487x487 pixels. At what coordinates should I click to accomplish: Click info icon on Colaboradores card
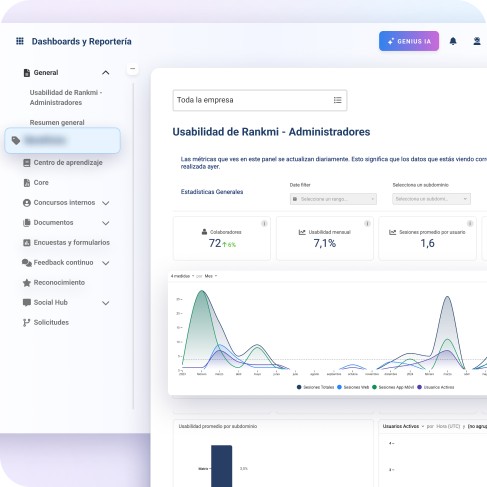coord(264,223)
